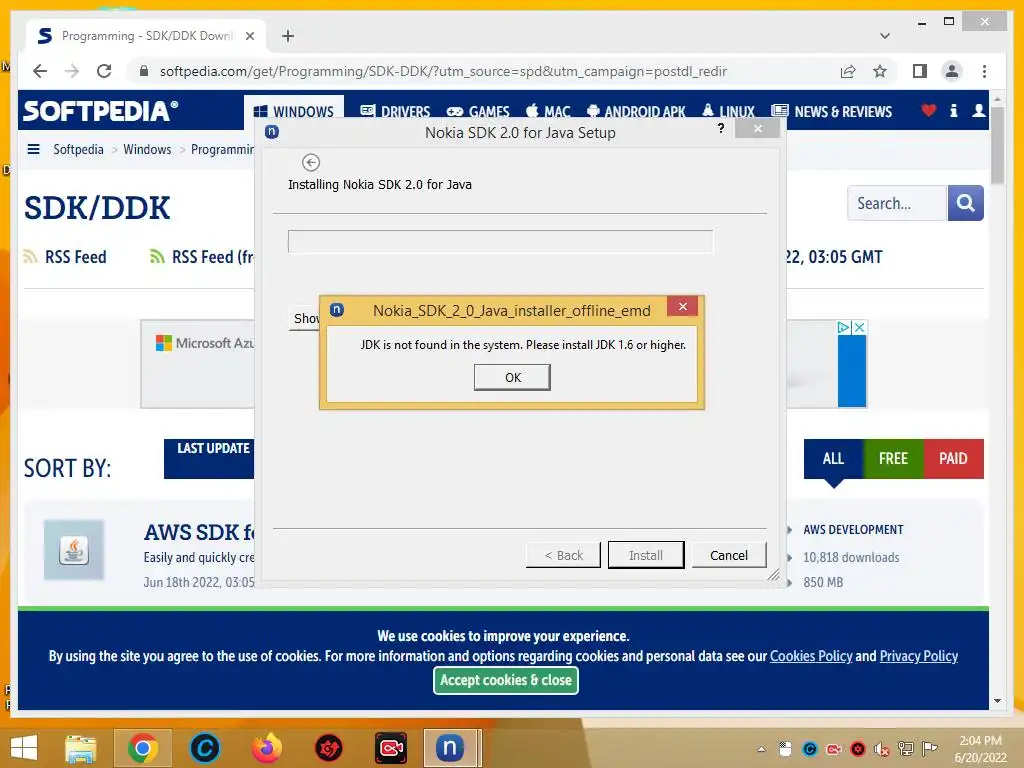Share this page icon in address bar
1024x768 pixels.
coord(848,71)
